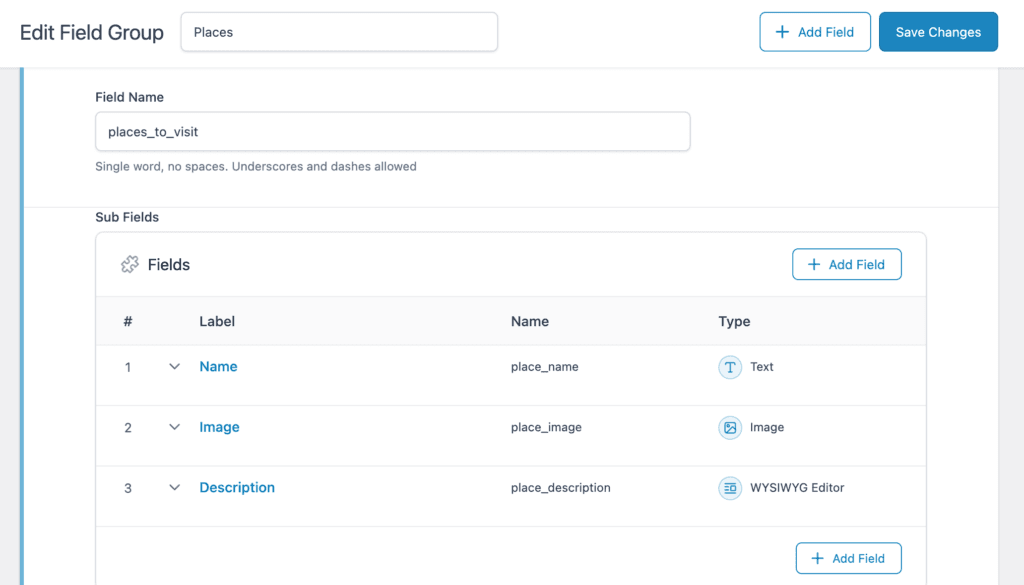
Task: Click the plus icon on bottom Add Field button
Action: pyautogui.click(x=817, y=558)
